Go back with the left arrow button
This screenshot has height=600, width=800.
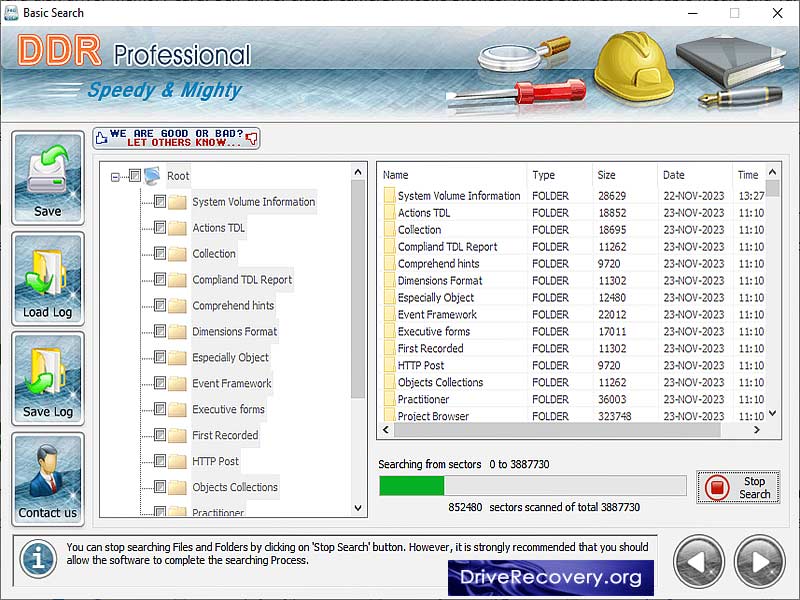coord(699,562)
